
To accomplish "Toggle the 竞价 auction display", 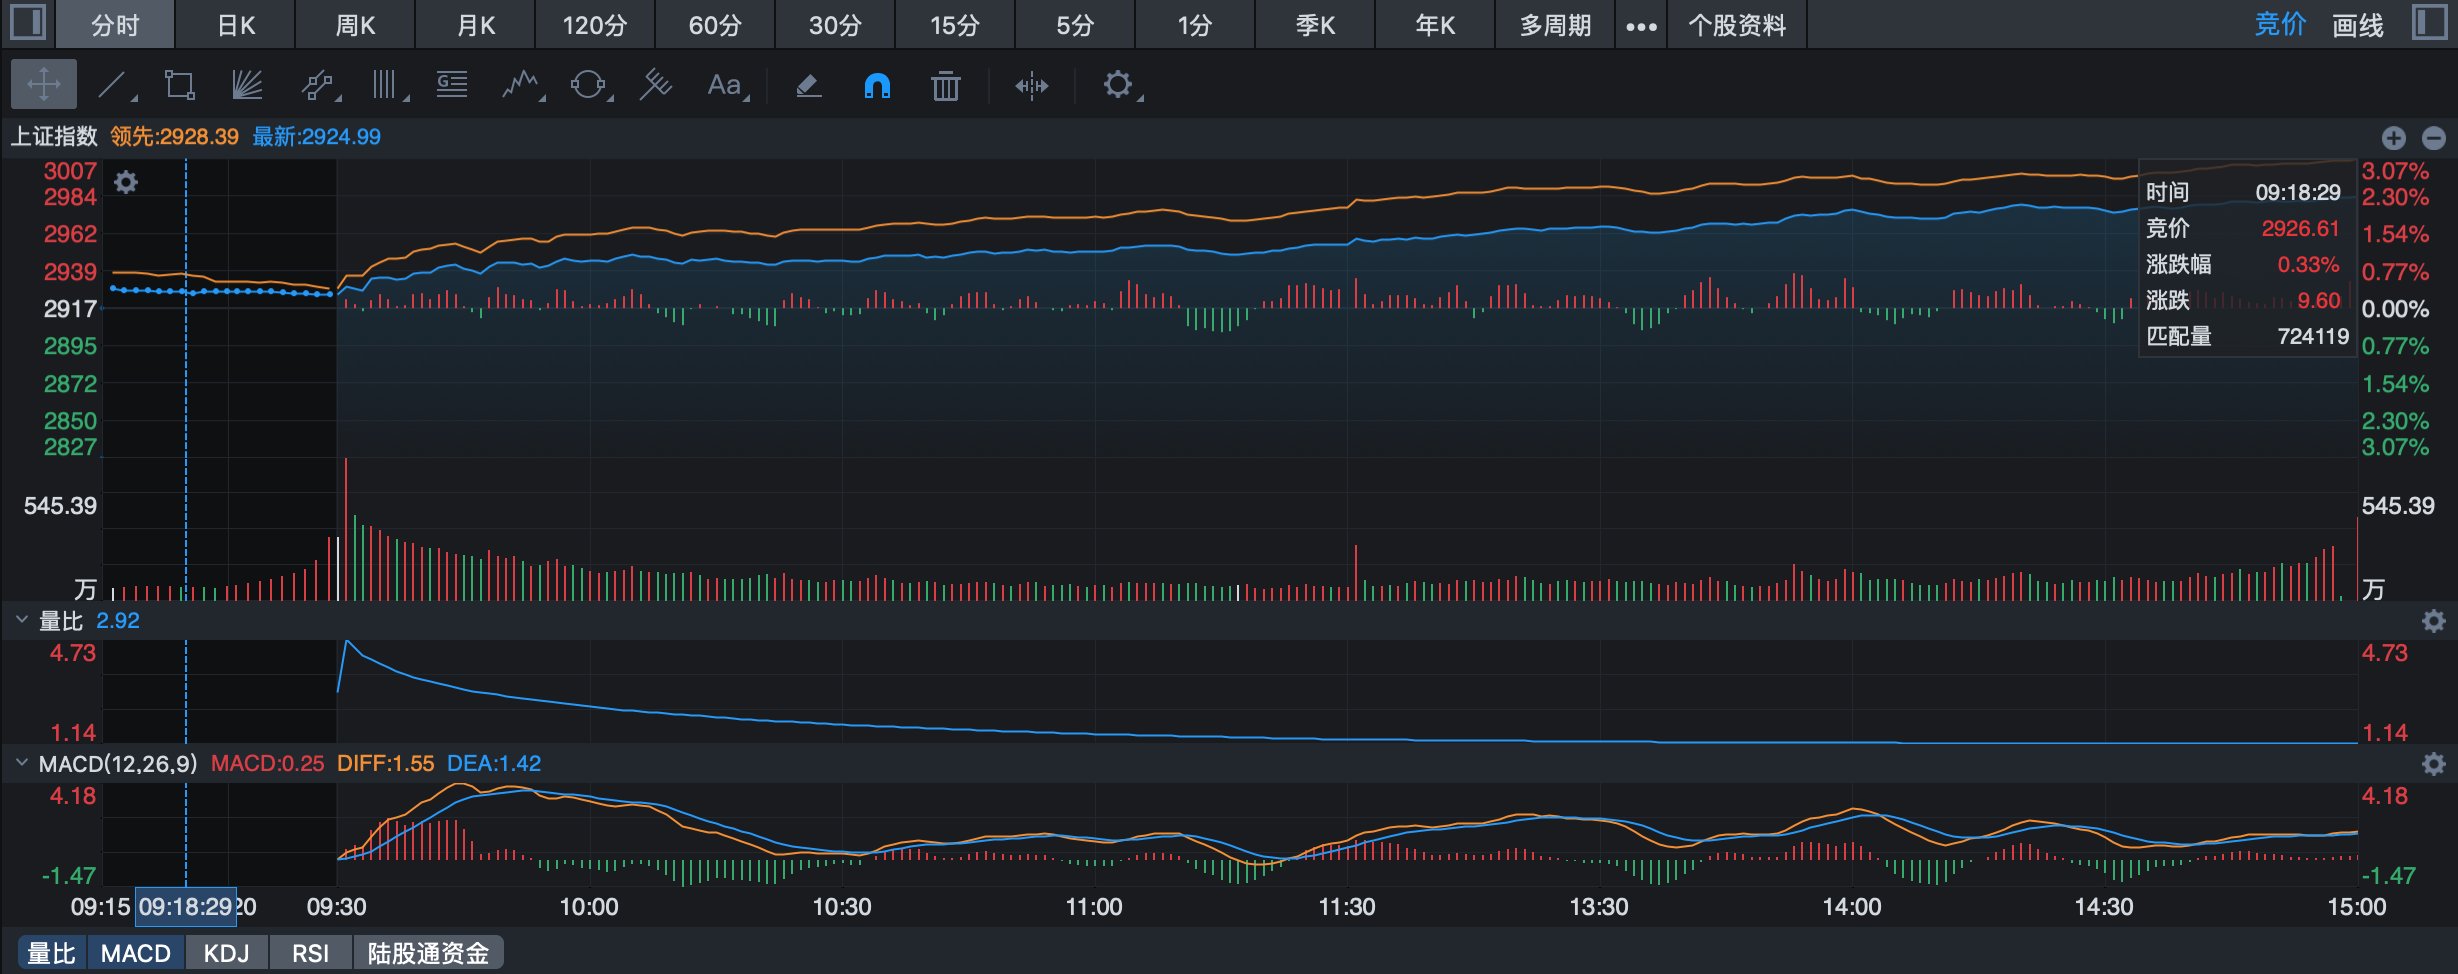I will pyautogui.click(x=2280, y=24).
